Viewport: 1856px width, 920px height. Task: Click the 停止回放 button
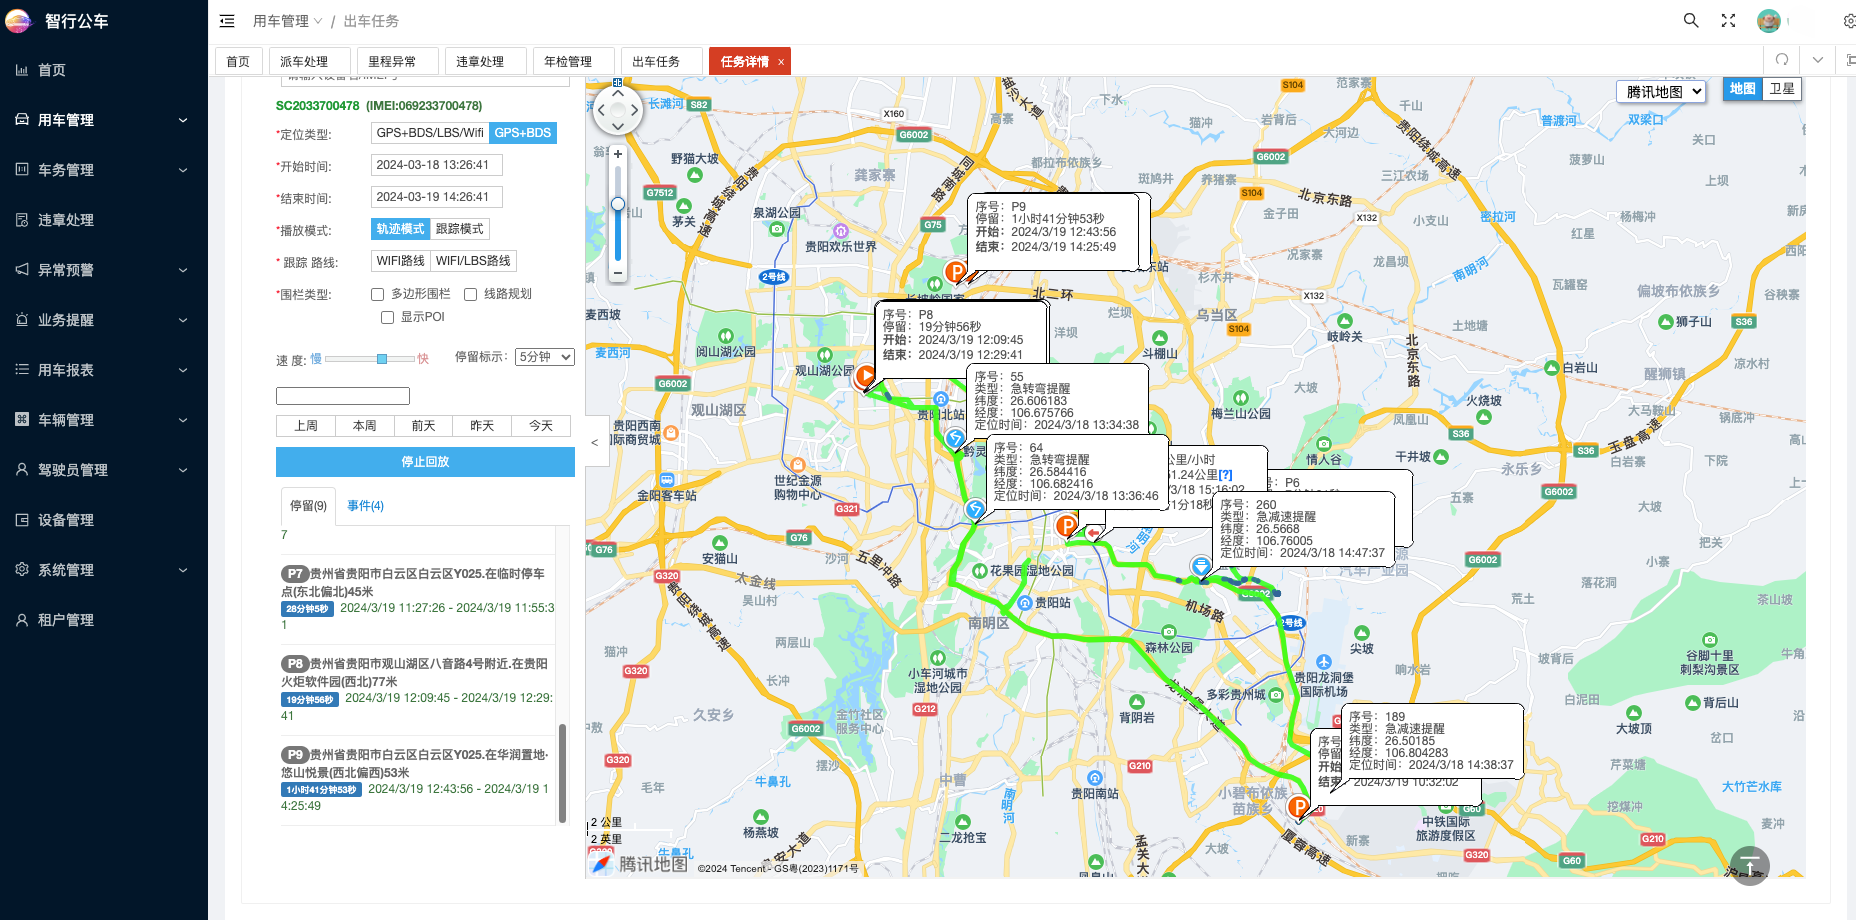tap(425, 462)
